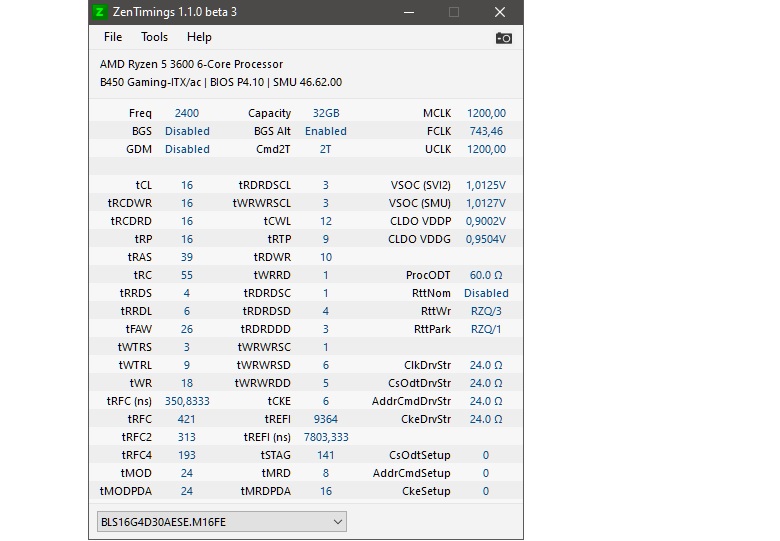The image size is (780, 541).
Task: Click the MCLK value 1200,00
Action: pyautogui.click(x=486, y=113)
